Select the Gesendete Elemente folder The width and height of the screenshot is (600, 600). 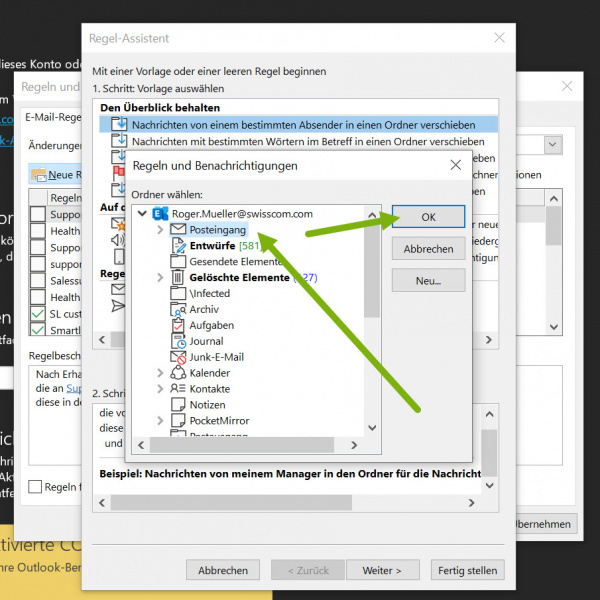coord(235,262)
